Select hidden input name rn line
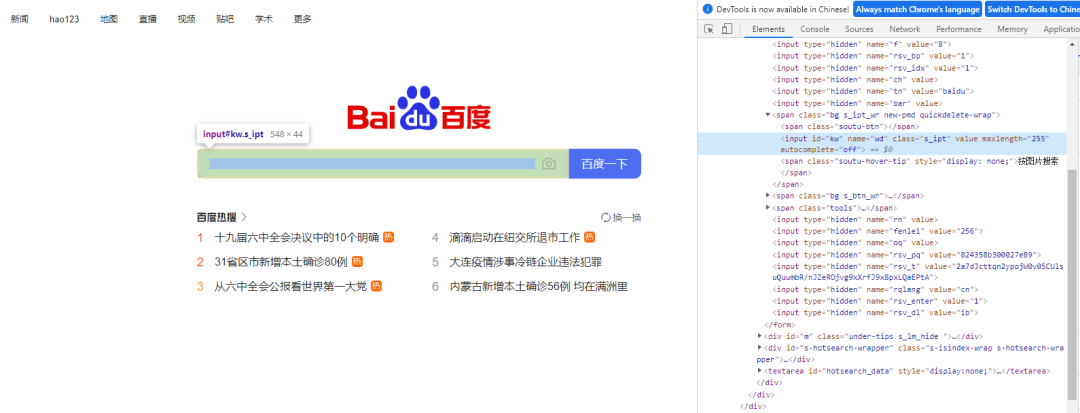Screen dimensions: 1080x413 pyautogui.click(x=854, y=220)
